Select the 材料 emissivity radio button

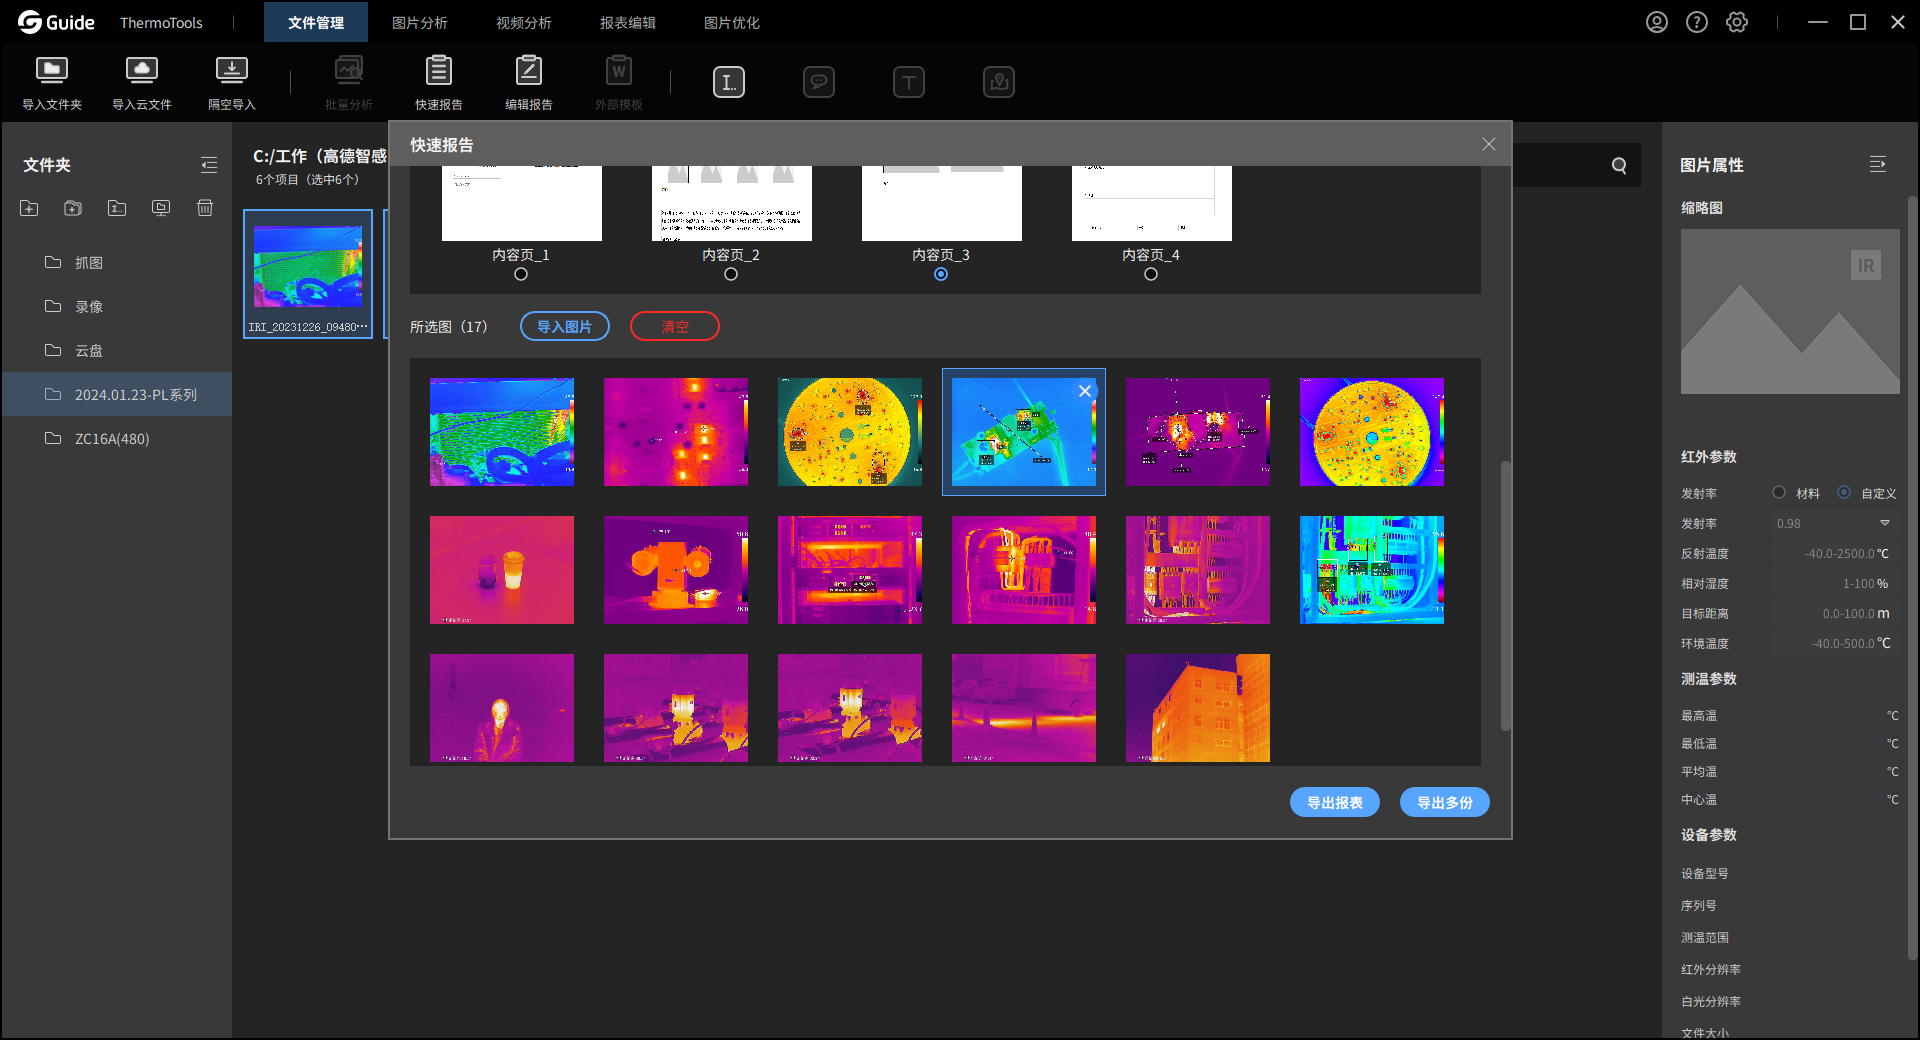(1779, 492)
